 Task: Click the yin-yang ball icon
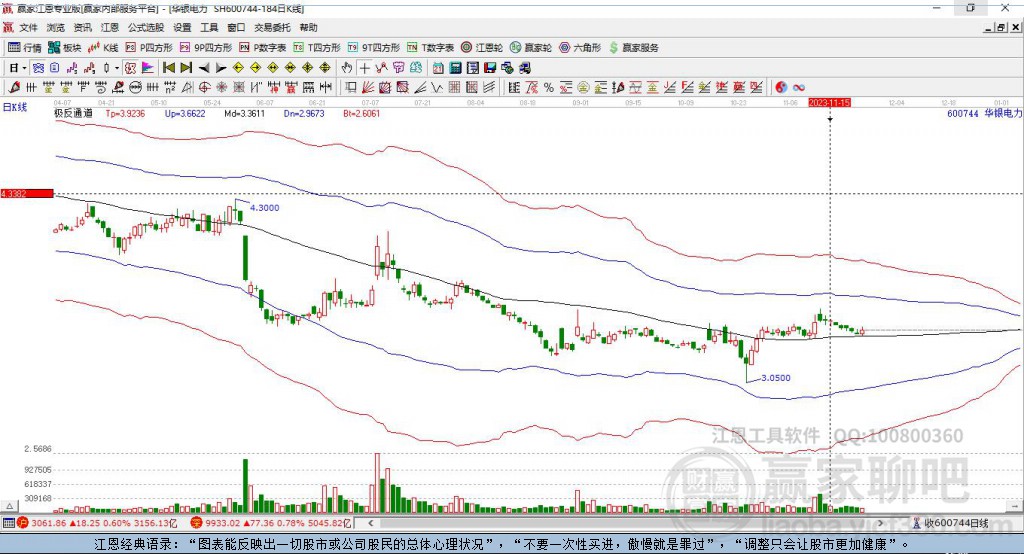coord(781,88)
